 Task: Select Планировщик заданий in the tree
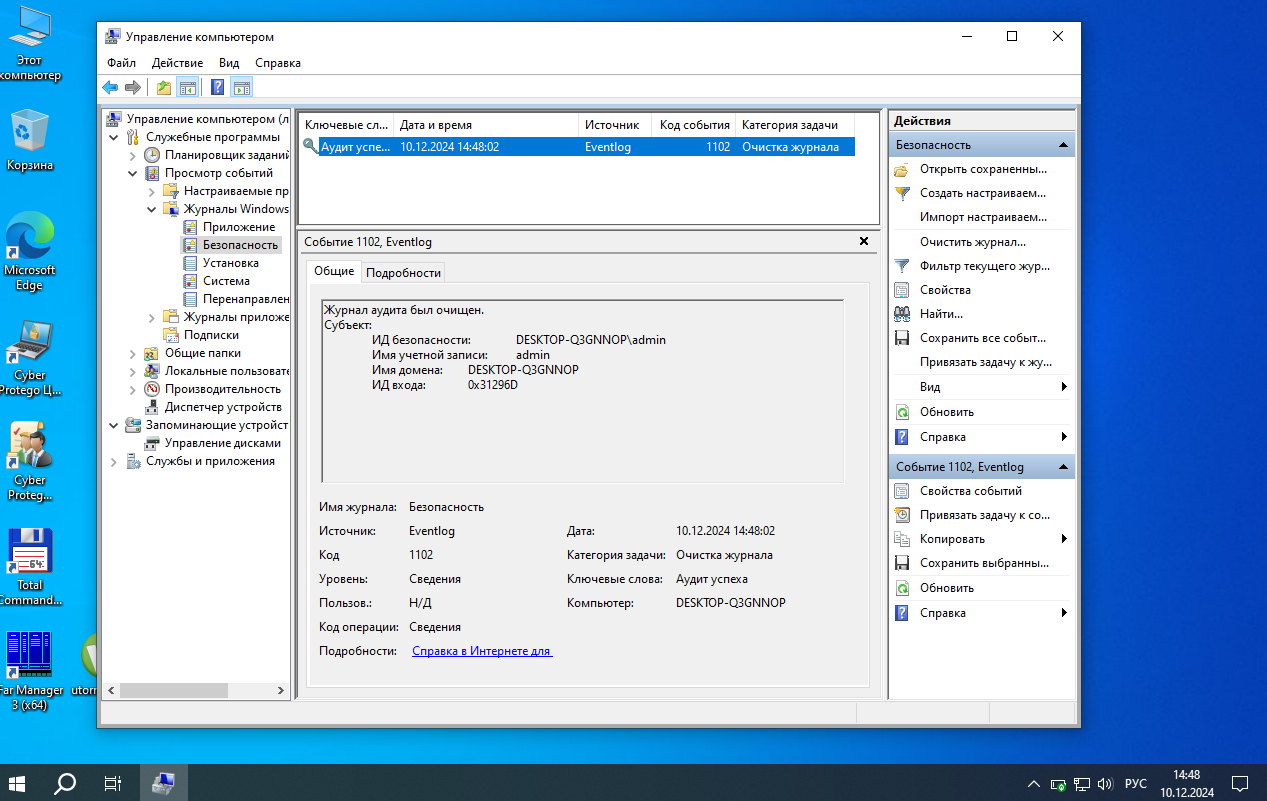point(227,155)
